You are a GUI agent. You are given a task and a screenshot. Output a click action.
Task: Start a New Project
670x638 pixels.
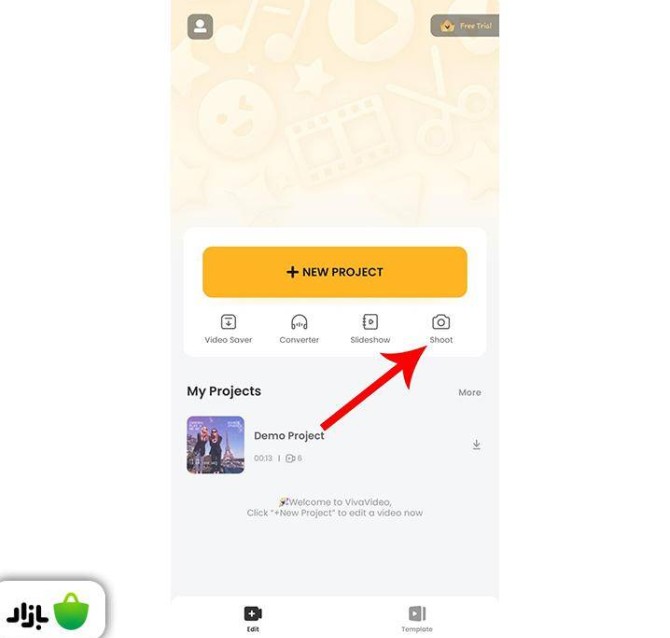click(335, 272)
